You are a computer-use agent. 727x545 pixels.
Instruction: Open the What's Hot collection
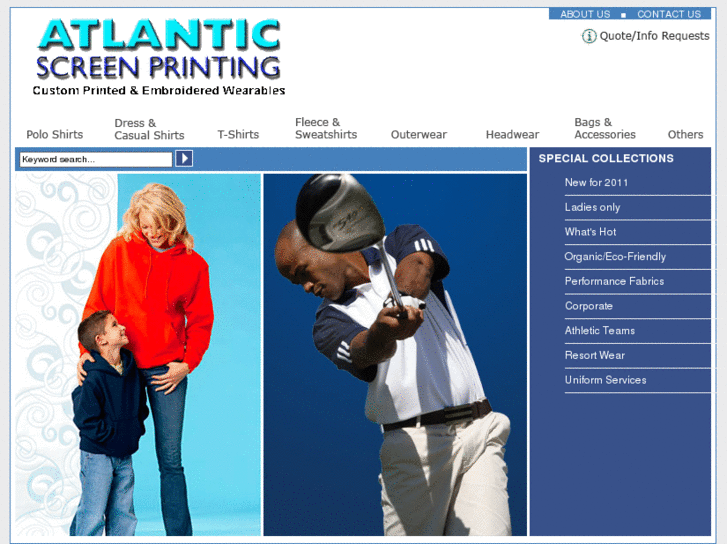coord(590,232)
